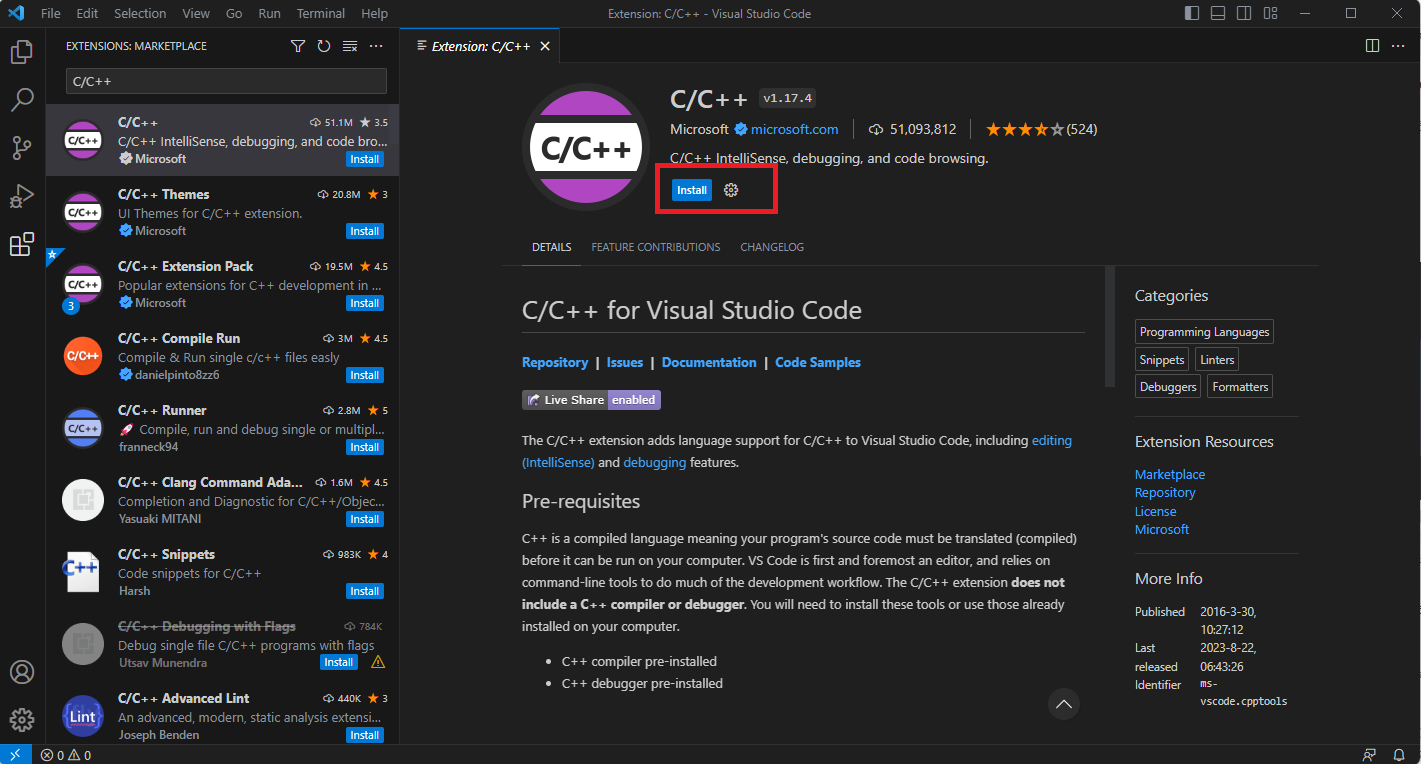Close the Extension: C/C++ tab
Image resolution: width=1421 pixels, height=764 pixels.
click(545, 46)
